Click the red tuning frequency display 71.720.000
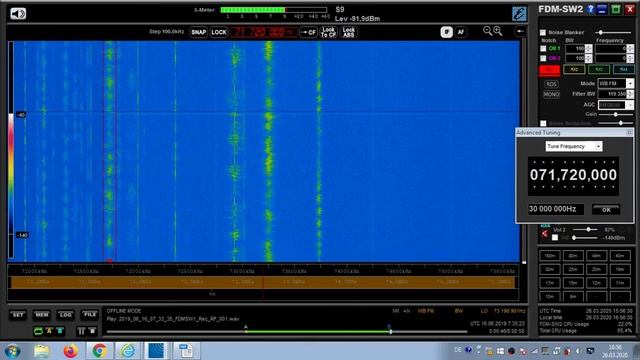 264,32
